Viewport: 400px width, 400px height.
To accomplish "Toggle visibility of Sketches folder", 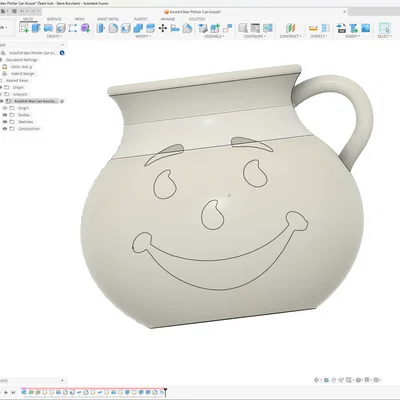I will [x=5, y=122].
